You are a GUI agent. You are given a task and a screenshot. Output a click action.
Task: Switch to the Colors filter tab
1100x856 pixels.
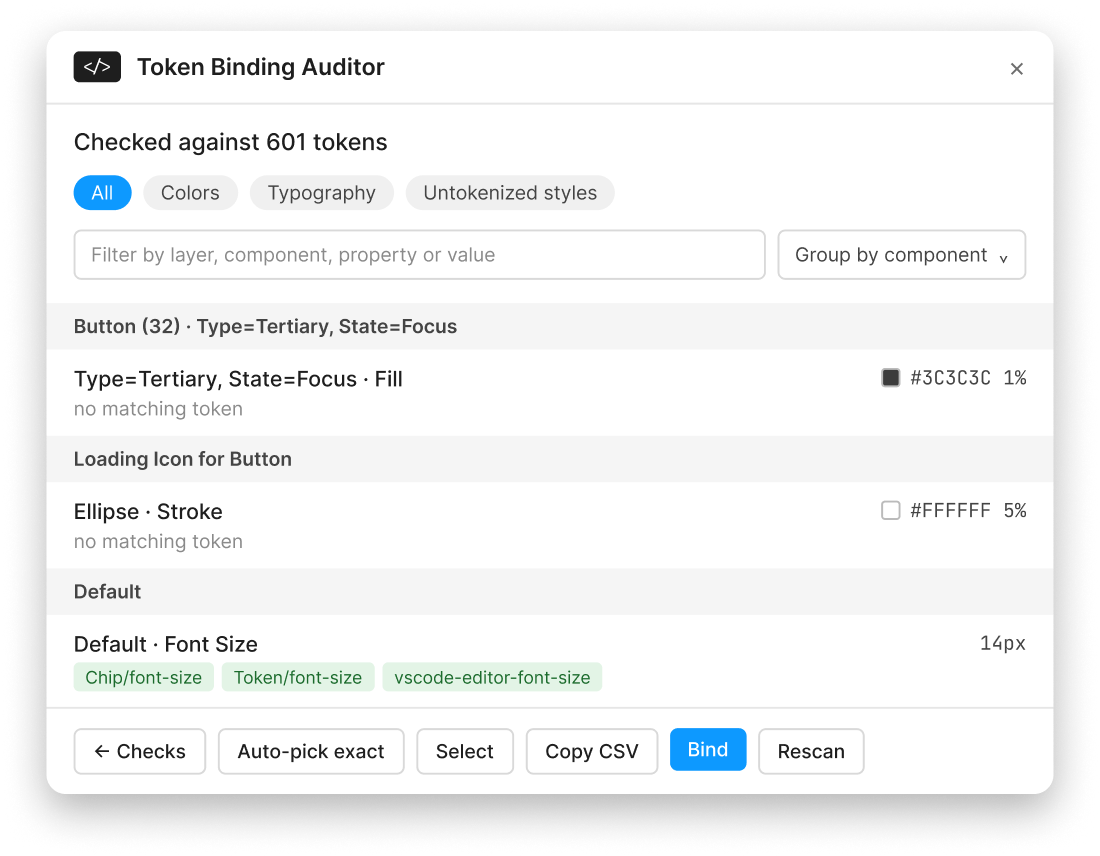click(190, 193)
